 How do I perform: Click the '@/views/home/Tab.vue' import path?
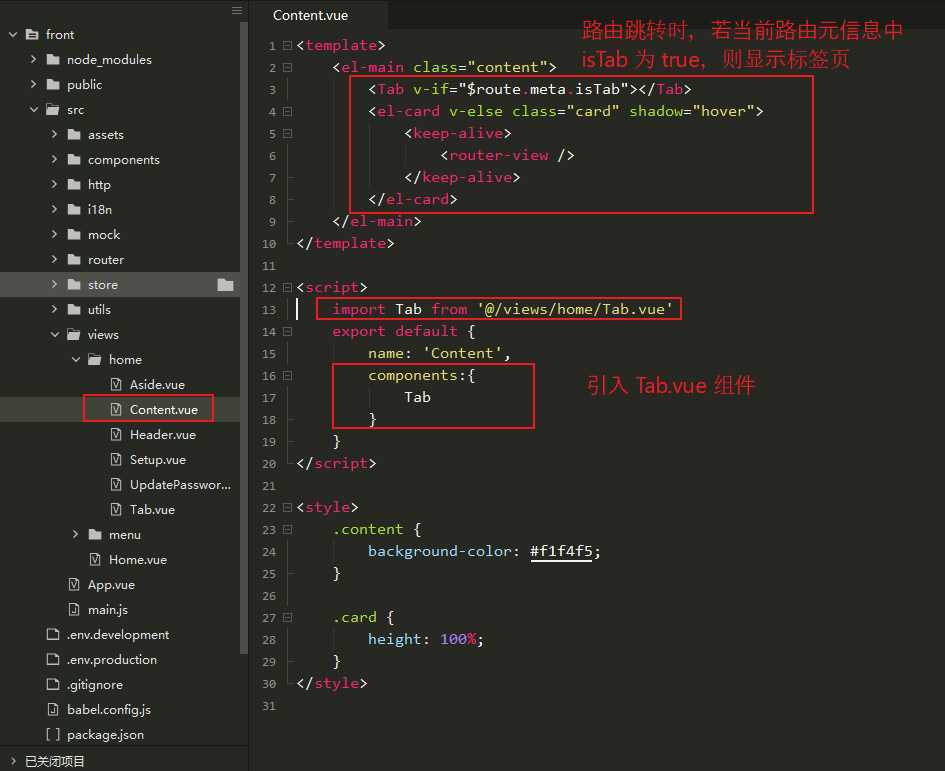(x=575, y=309)
